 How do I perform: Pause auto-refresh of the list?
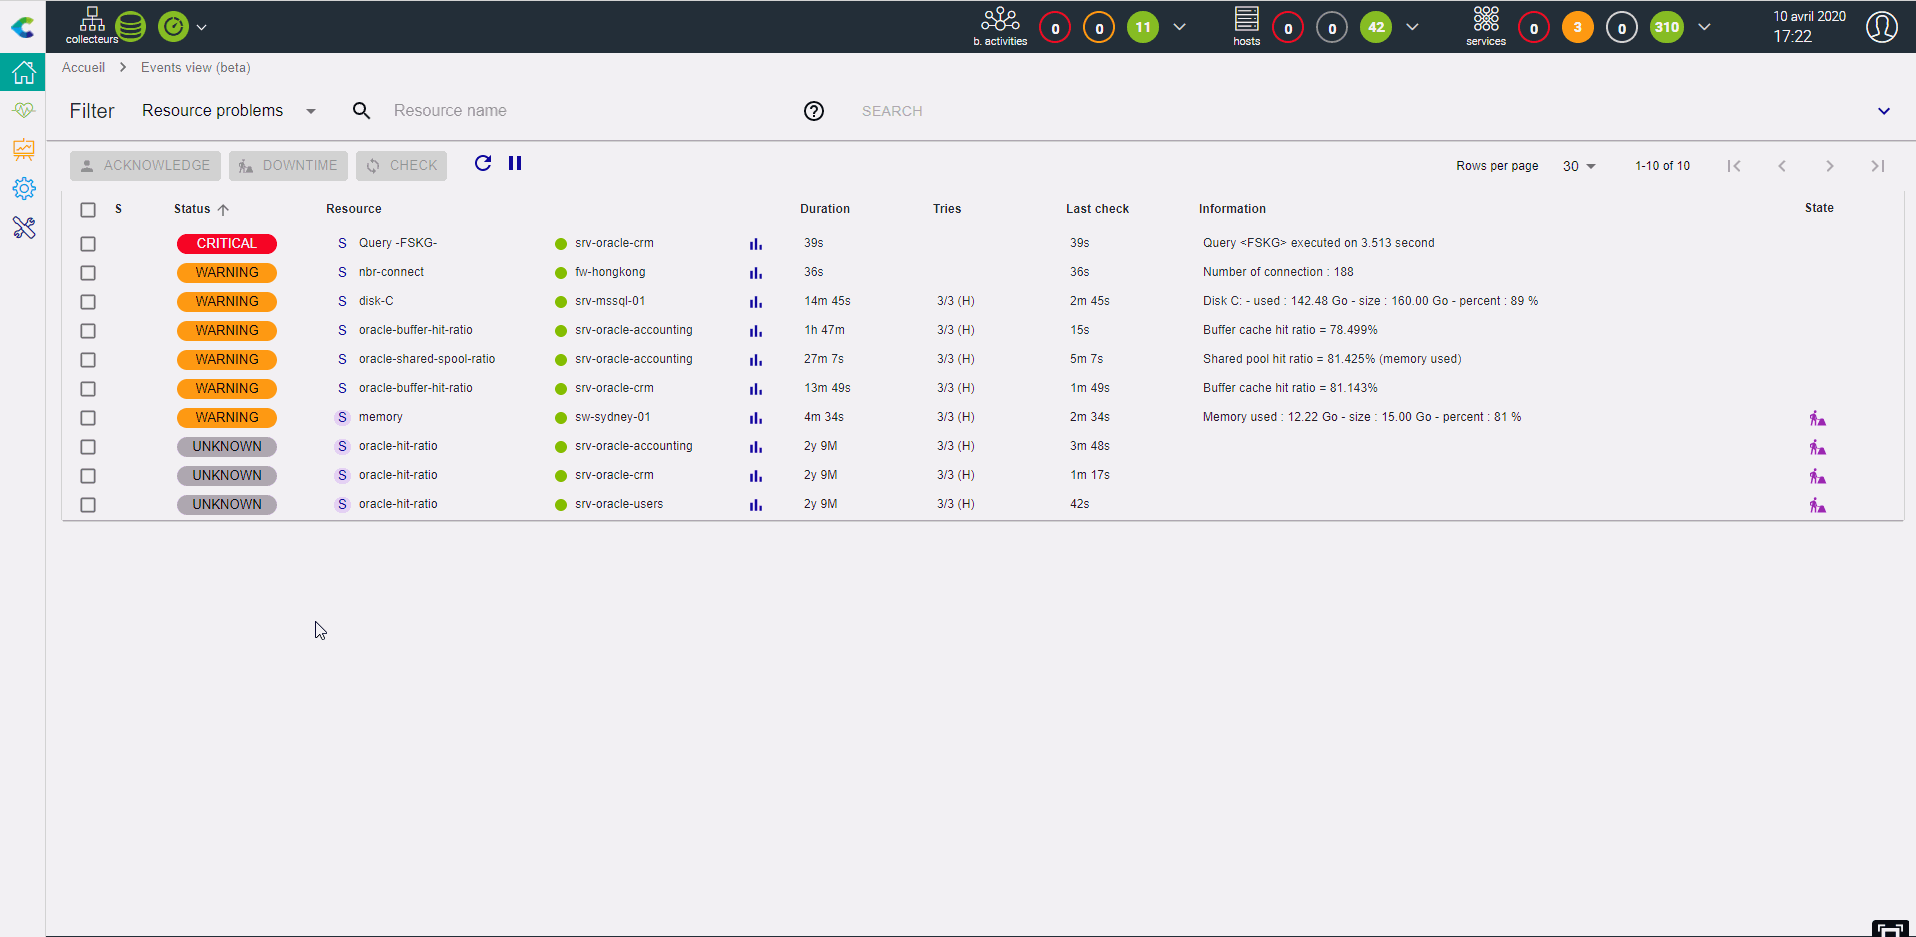tap(515, 163)
